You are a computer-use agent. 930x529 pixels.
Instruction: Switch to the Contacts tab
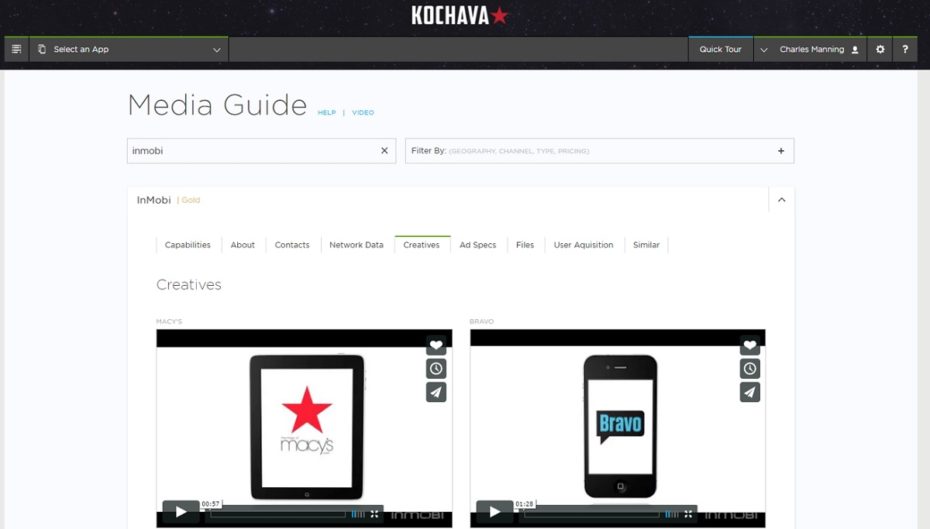[292, 245]
